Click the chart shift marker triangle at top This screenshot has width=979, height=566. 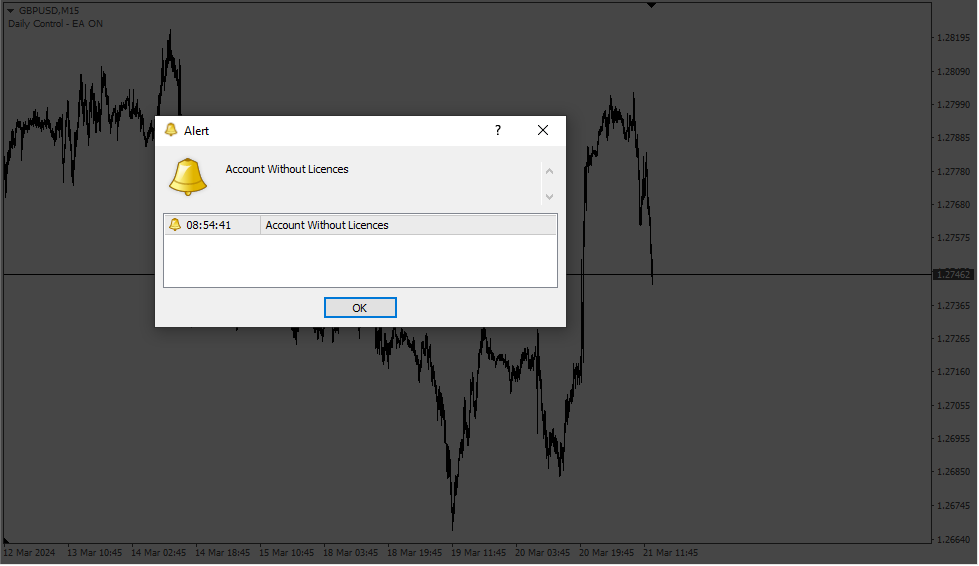651,5
